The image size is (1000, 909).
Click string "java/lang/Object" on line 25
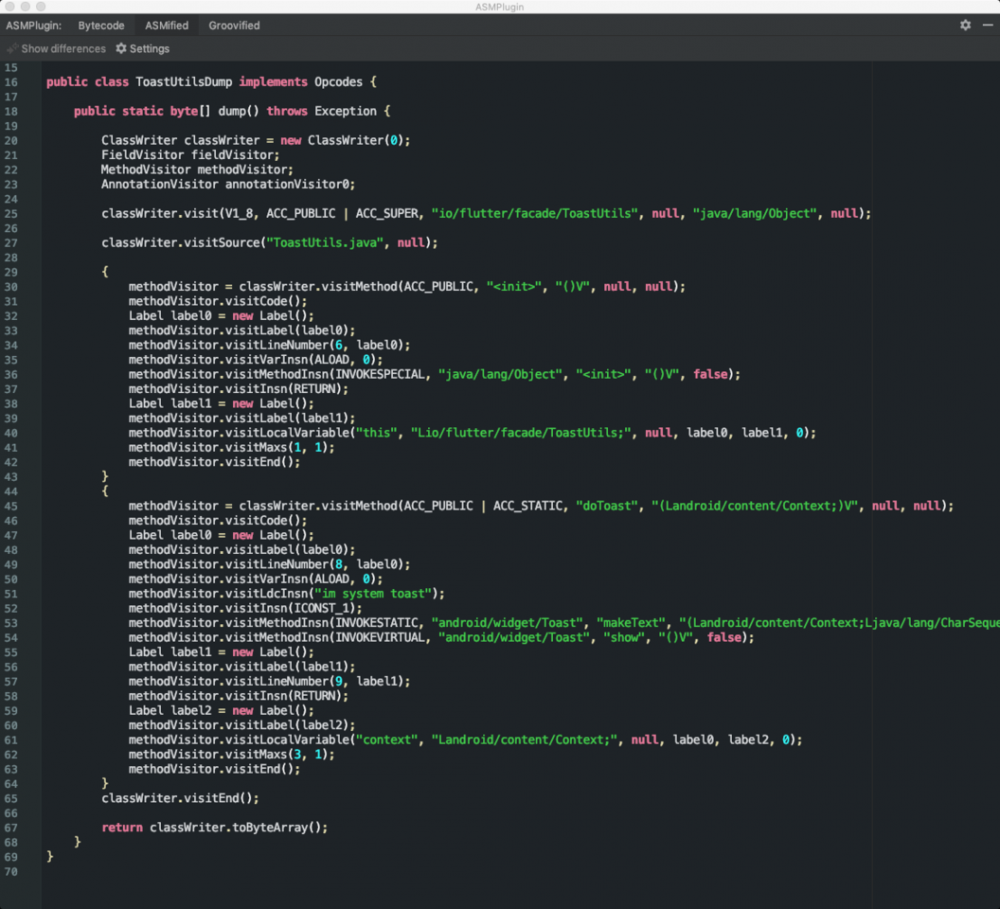755,214
